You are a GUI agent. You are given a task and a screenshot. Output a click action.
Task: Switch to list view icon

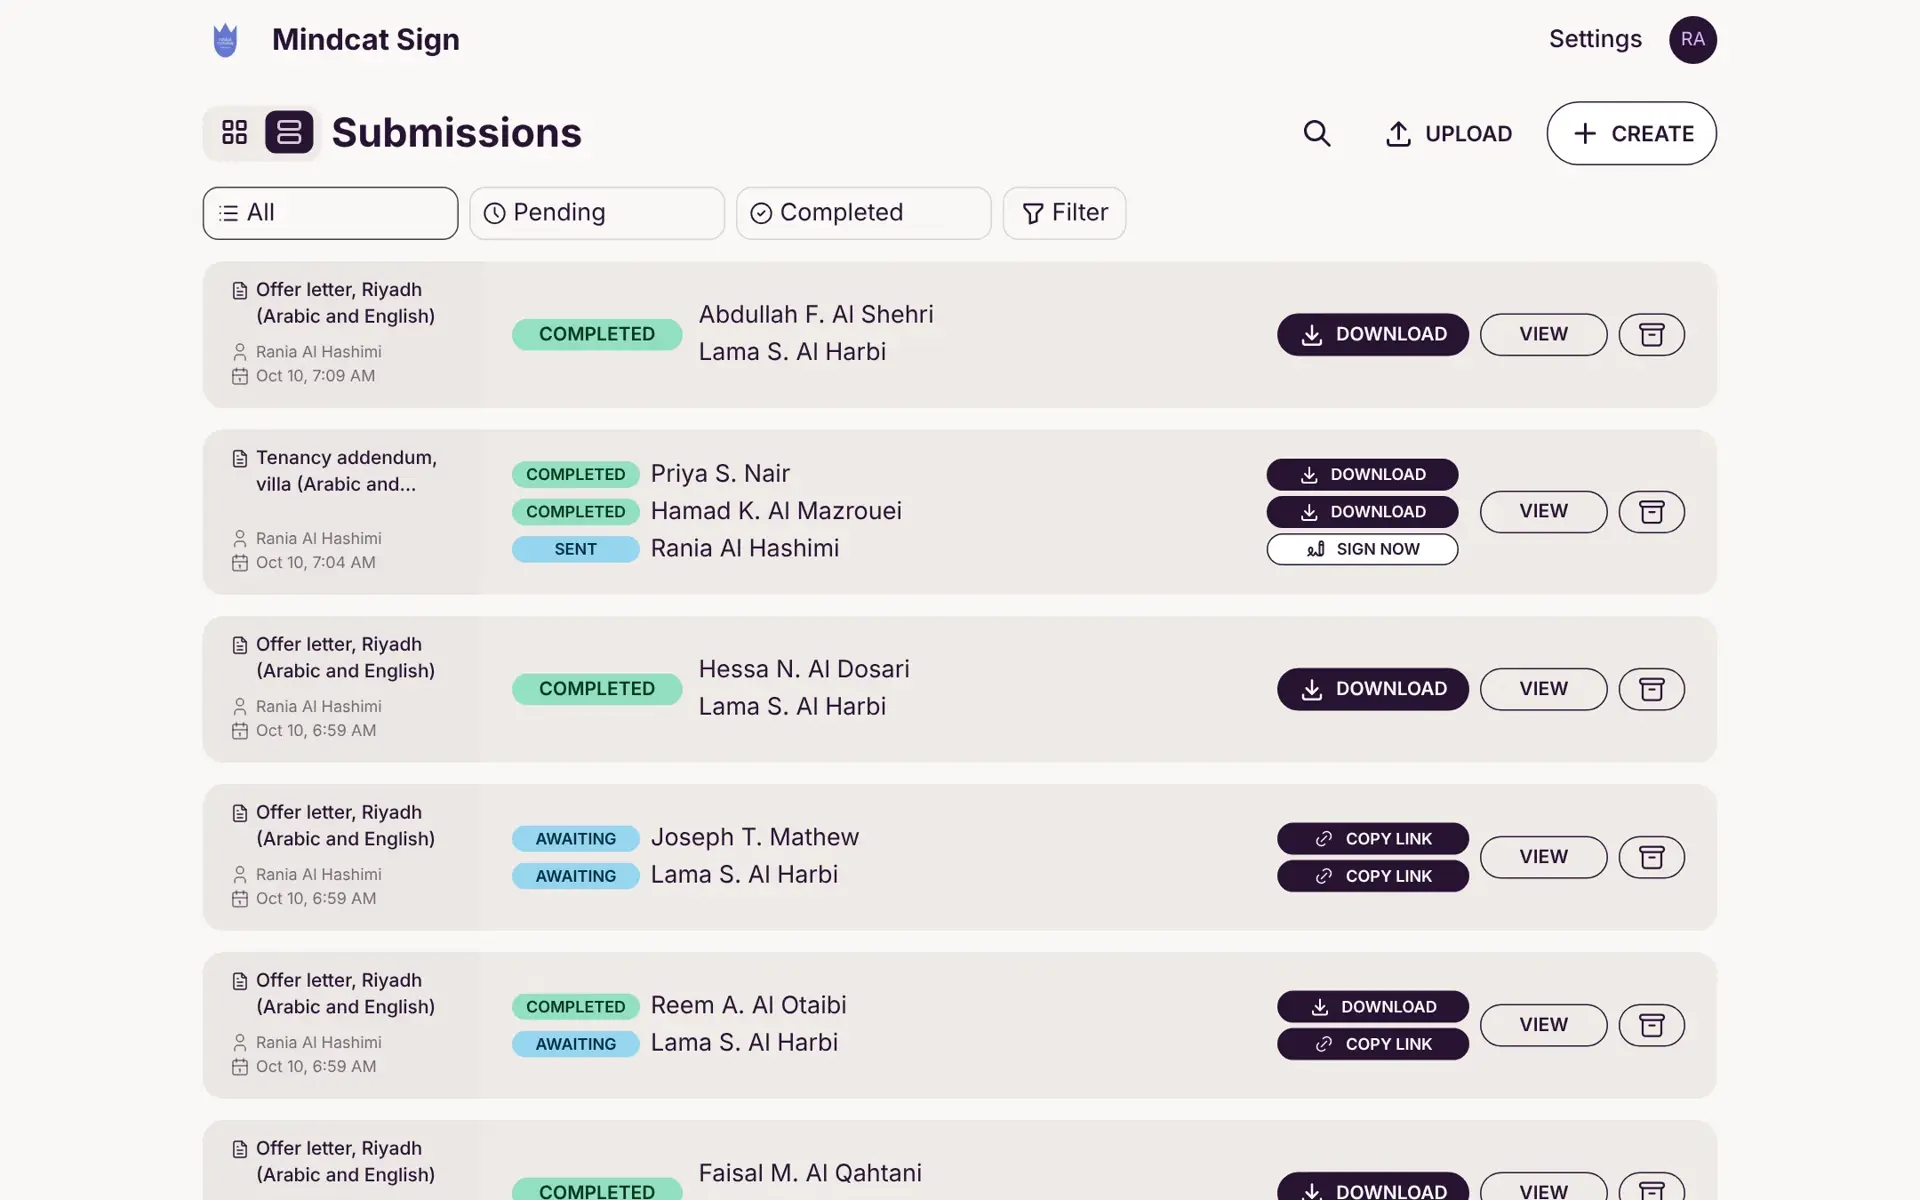289,132
